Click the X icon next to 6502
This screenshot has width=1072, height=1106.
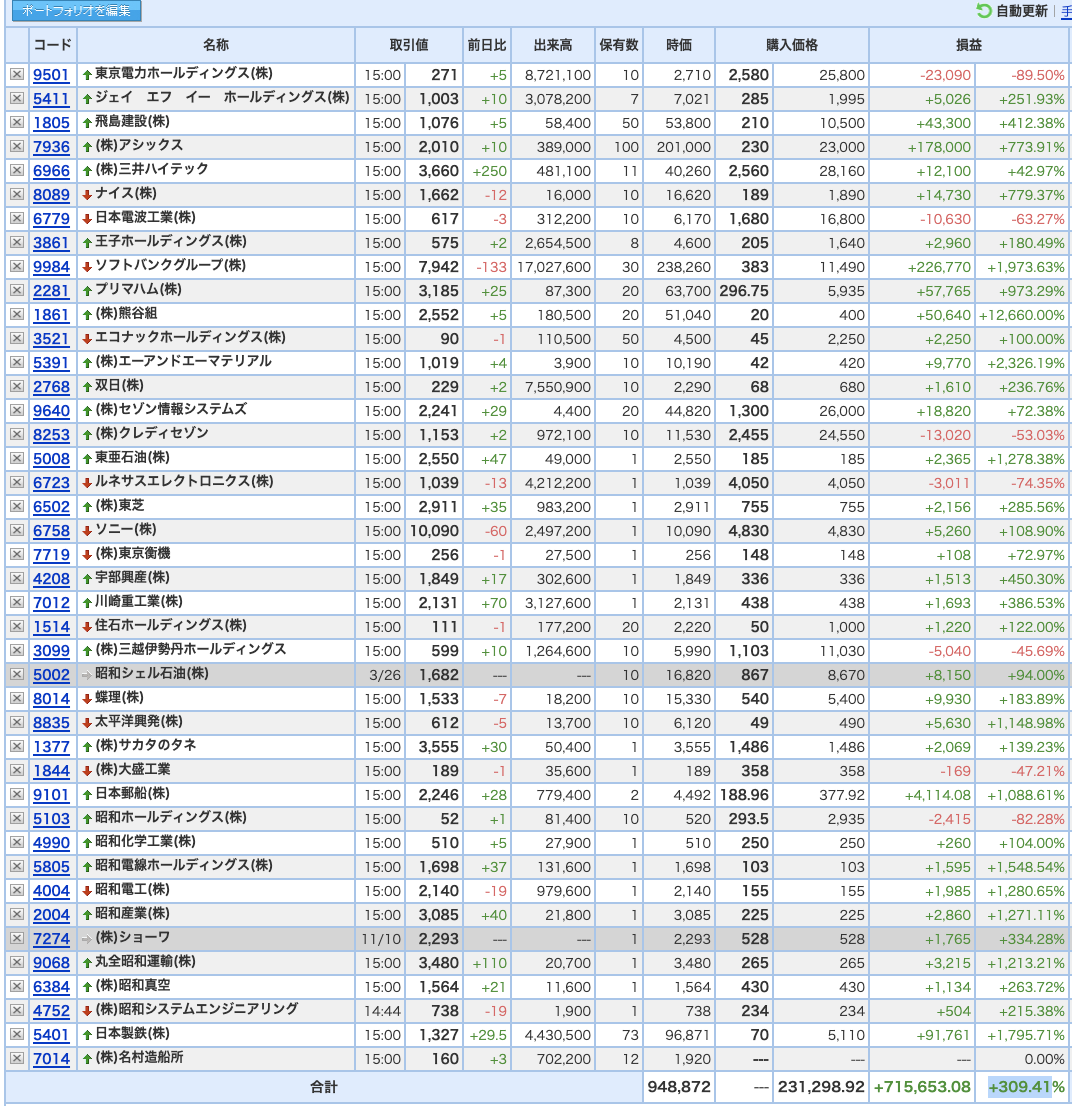tap(17, 506)
